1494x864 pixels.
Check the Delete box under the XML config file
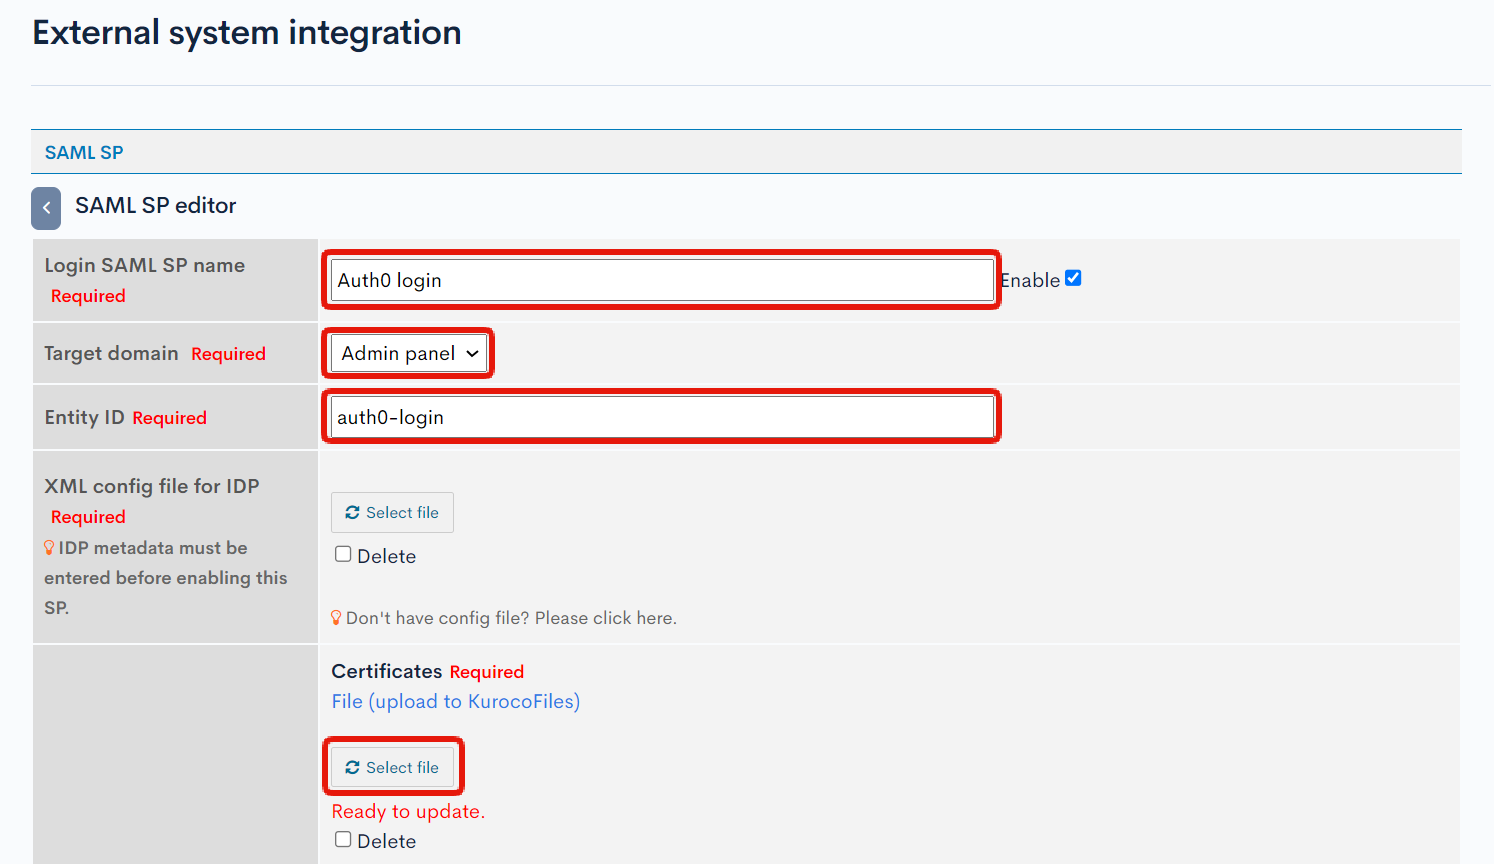[x=343, y=553]
